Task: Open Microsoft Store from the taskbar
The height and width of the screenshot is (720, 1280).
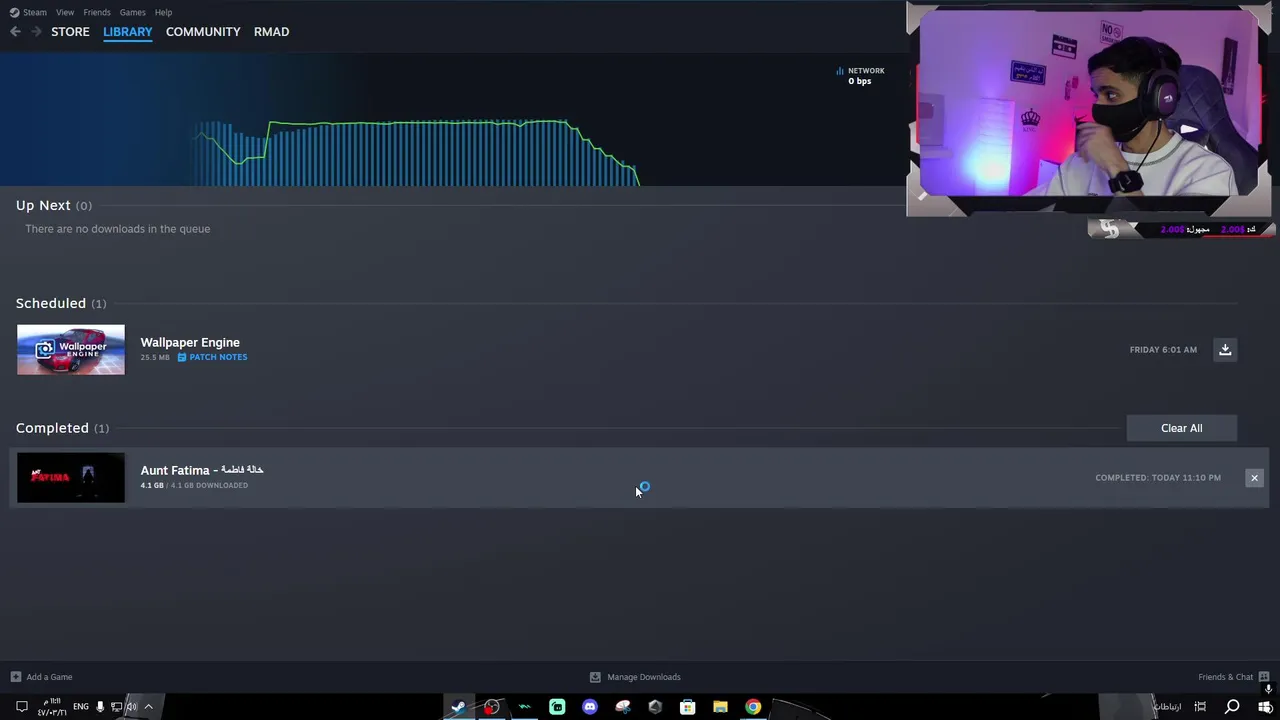Action: pyautogui.click(x=687, y=707)
